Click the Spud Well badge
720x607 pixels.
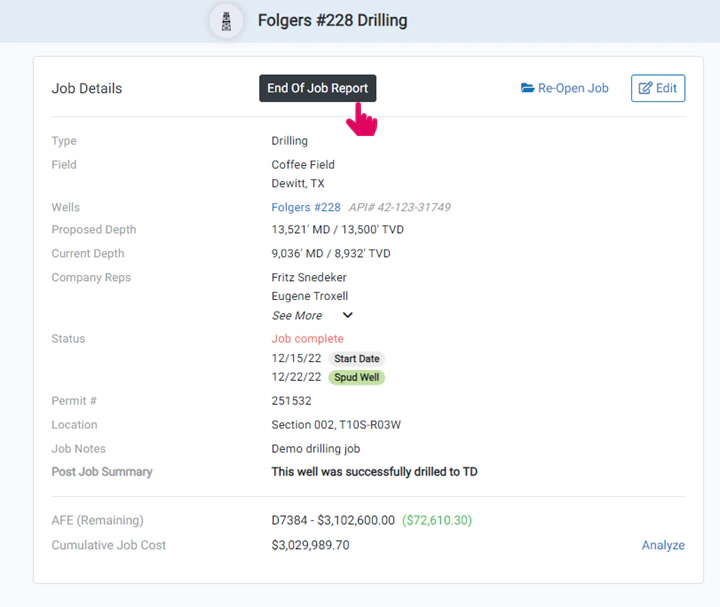(356, 377)
